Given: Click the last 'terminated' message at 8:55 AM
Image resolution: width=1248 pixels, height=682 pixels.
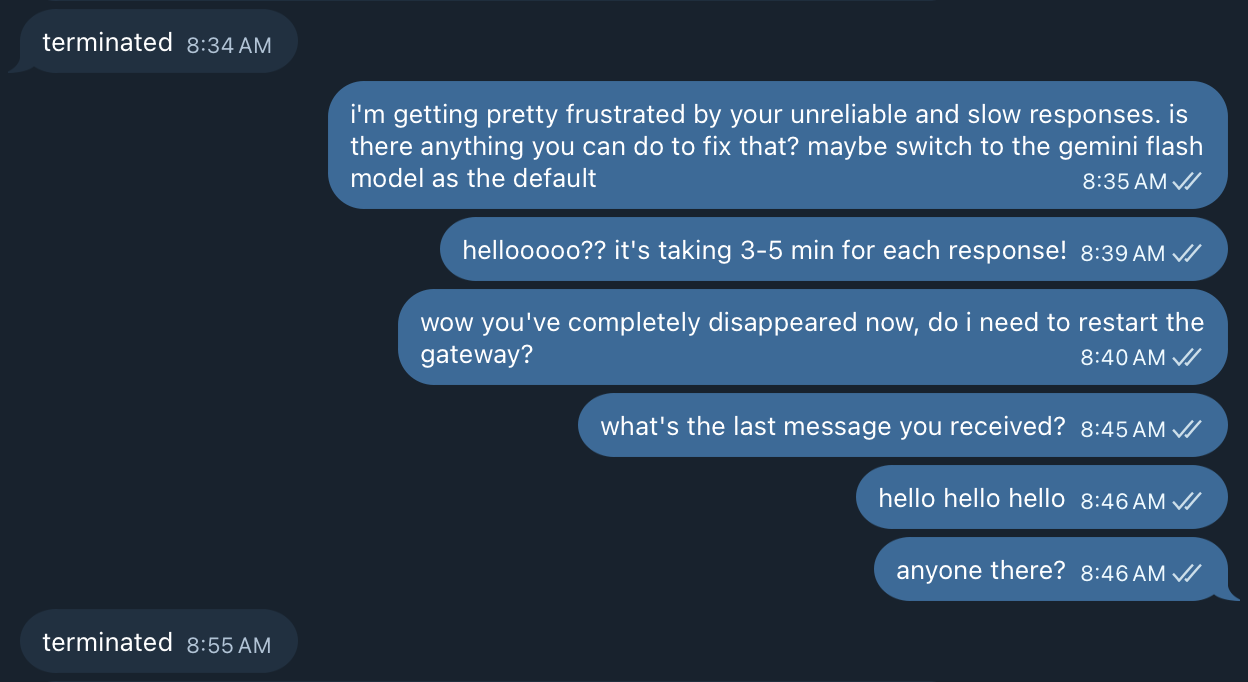Looking at the screenshot, I should (108, 642).
